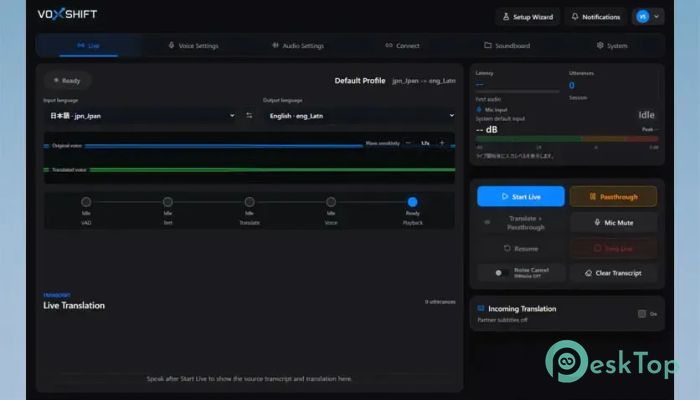Viewport: 700px width, 400px height.
Task: Click the wave sensitivity value field
Action: [425, 143]
